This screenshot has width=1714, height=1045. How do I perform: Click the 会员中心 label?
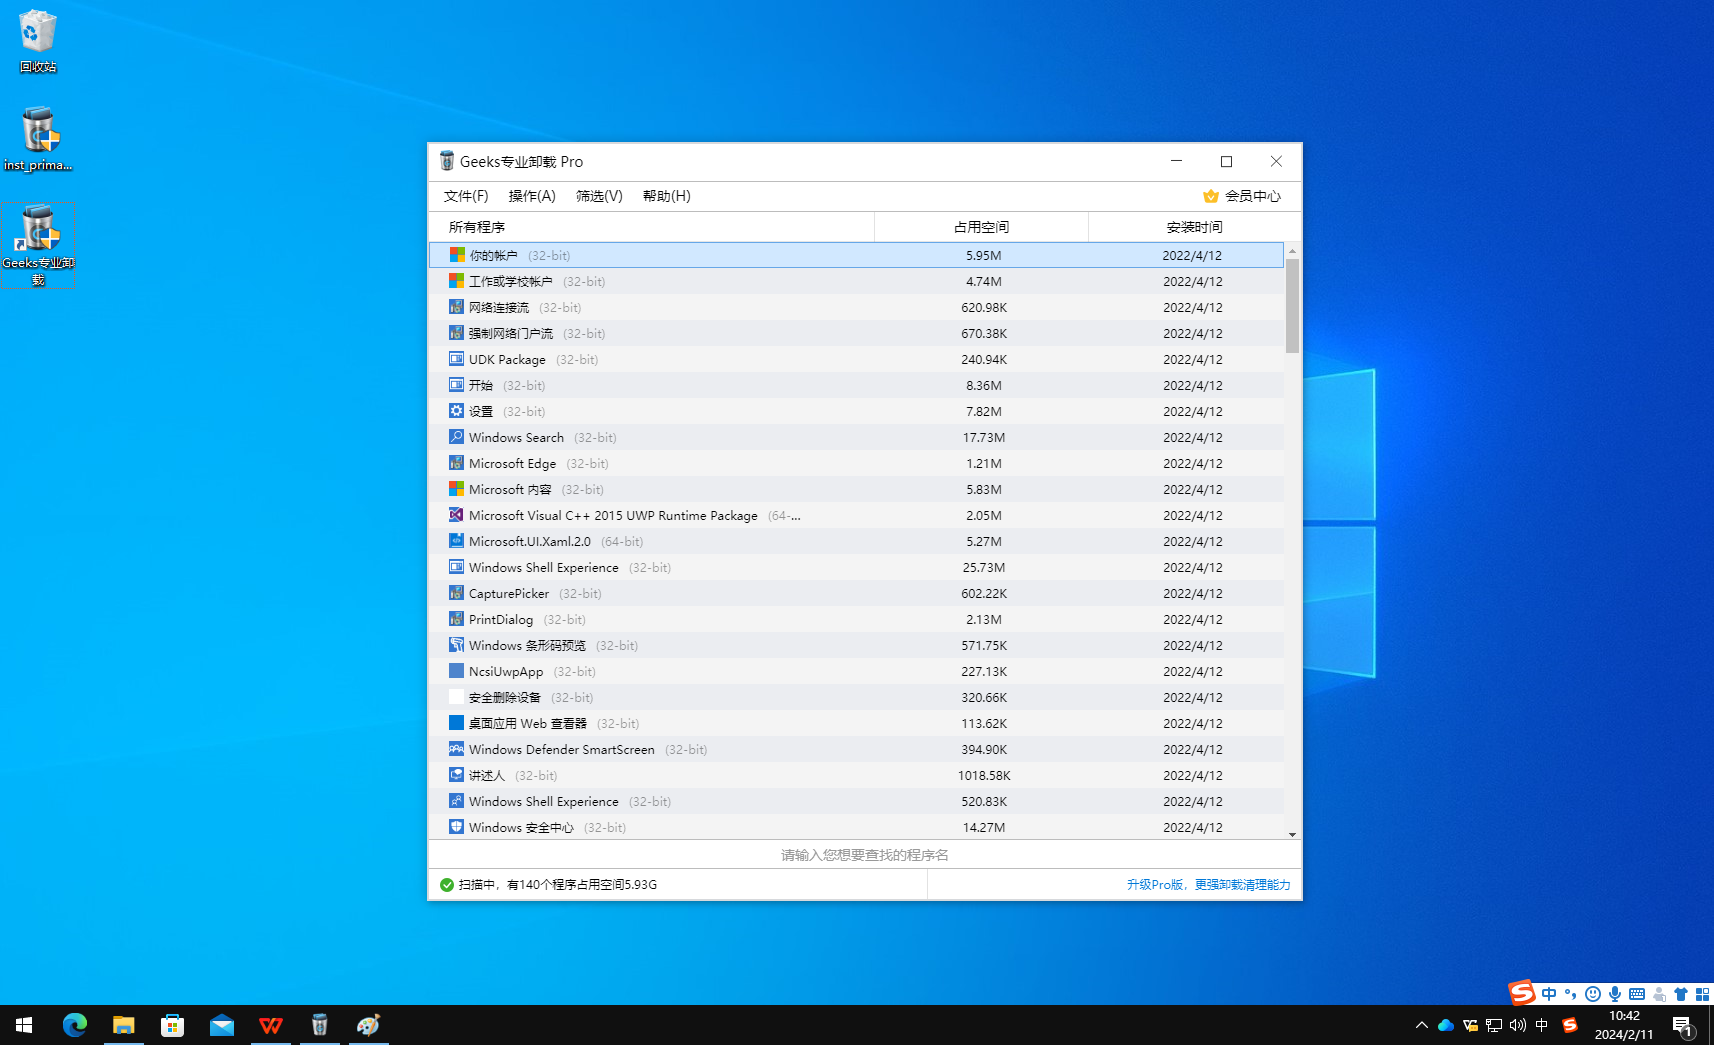[1253, 196]
